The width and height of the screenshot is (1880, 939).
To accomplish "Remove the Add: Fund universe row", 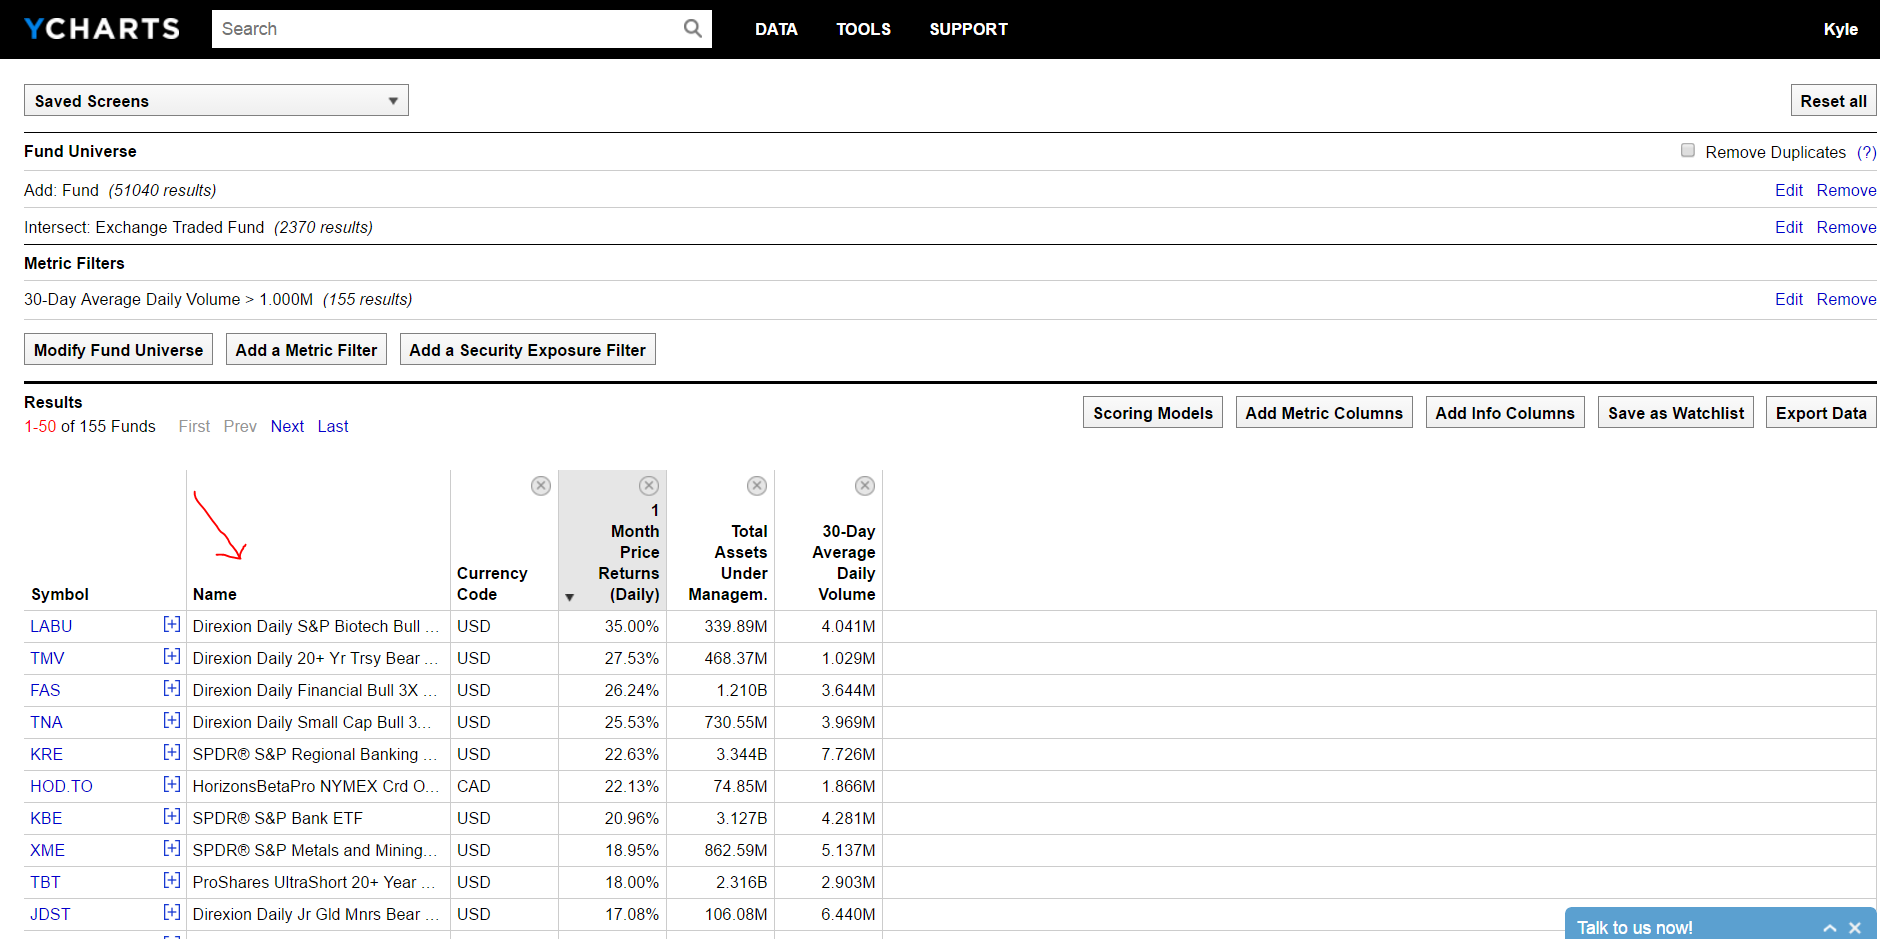I will (x=1846, y=190).
